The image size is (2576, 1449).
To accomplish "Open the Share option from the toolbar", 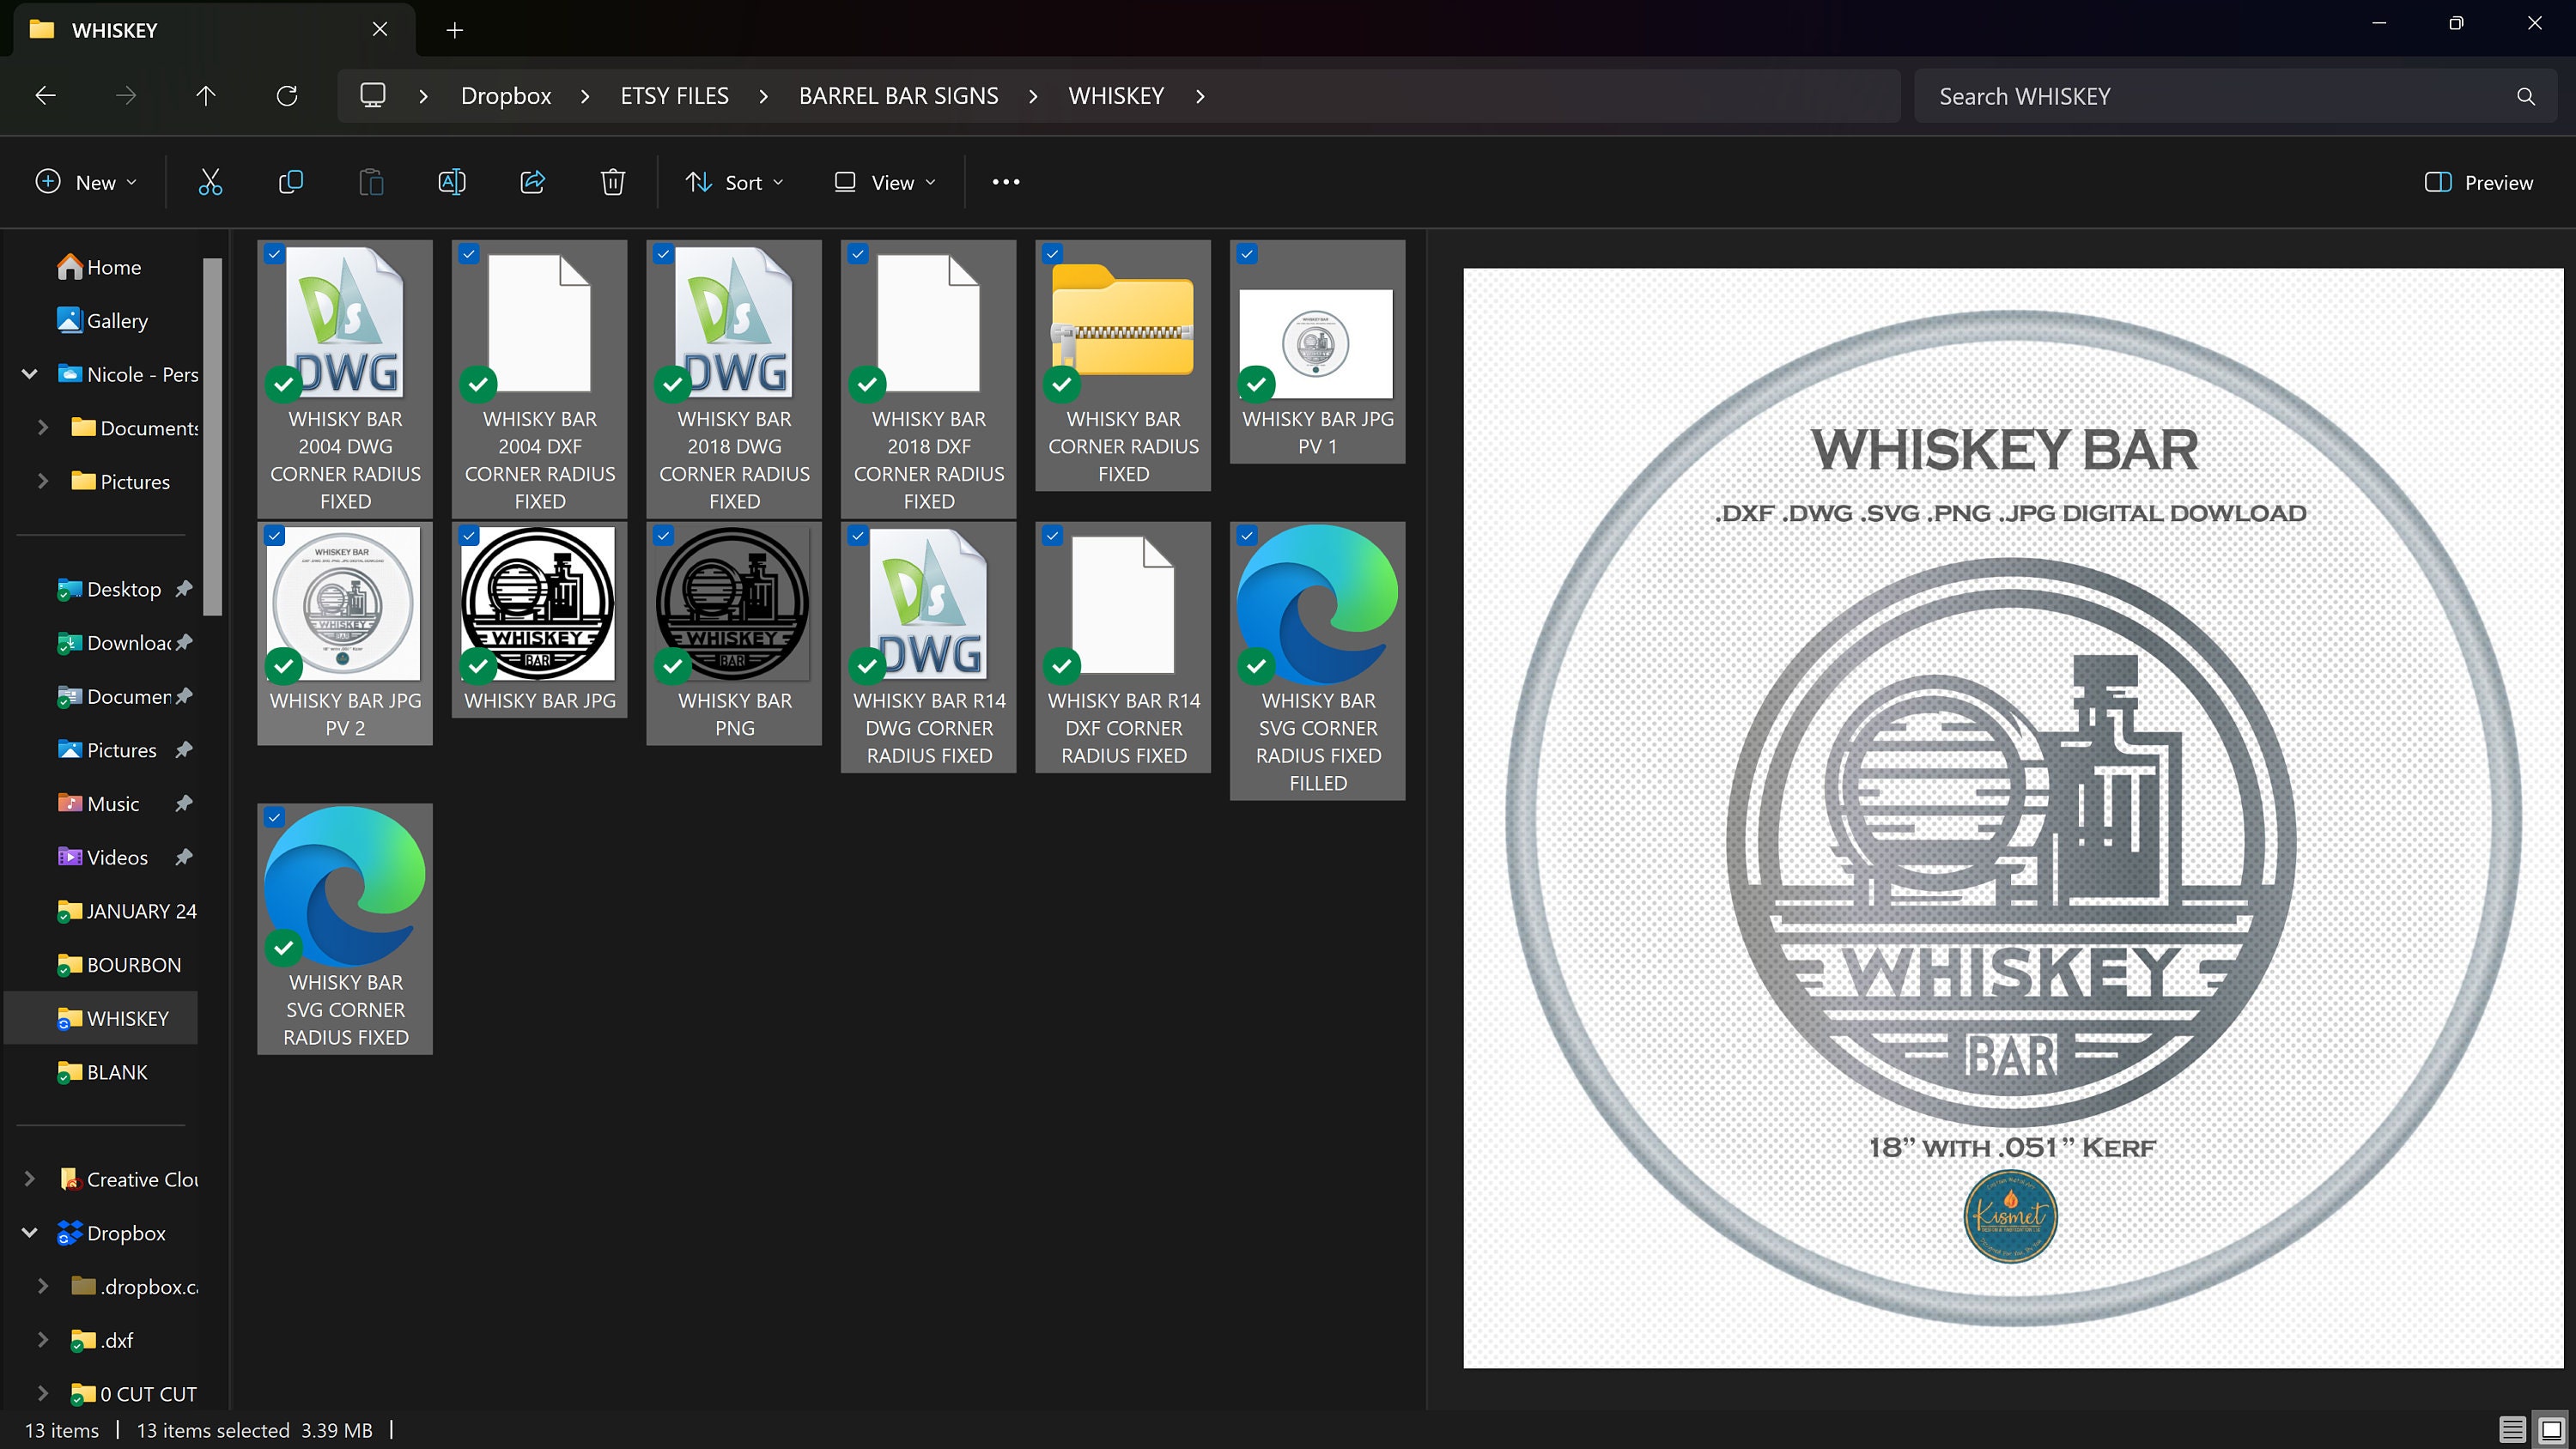I will [x=532, y=182].
